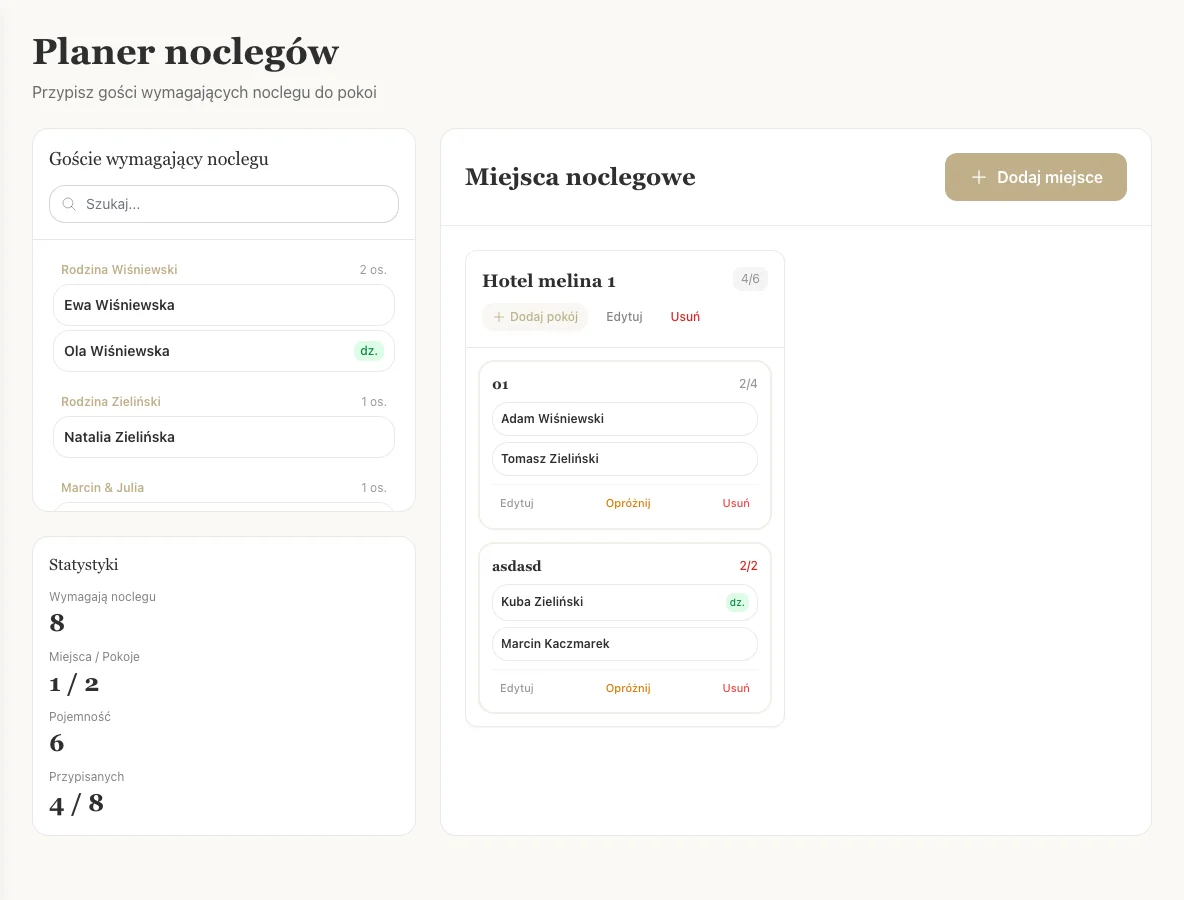Click the red 2/2 occupancy indicator on asdasd room

[x=749, y=565]
